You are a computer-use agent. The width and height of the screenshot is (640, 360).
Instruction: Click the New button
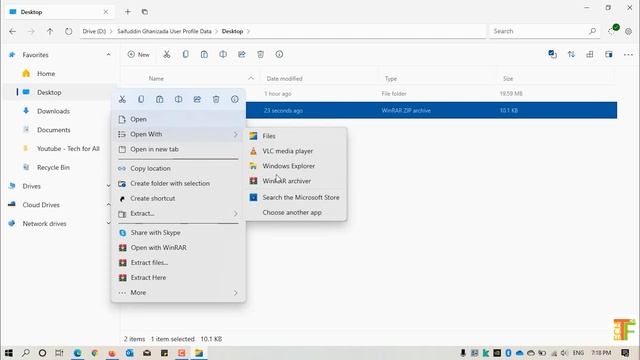139,54
